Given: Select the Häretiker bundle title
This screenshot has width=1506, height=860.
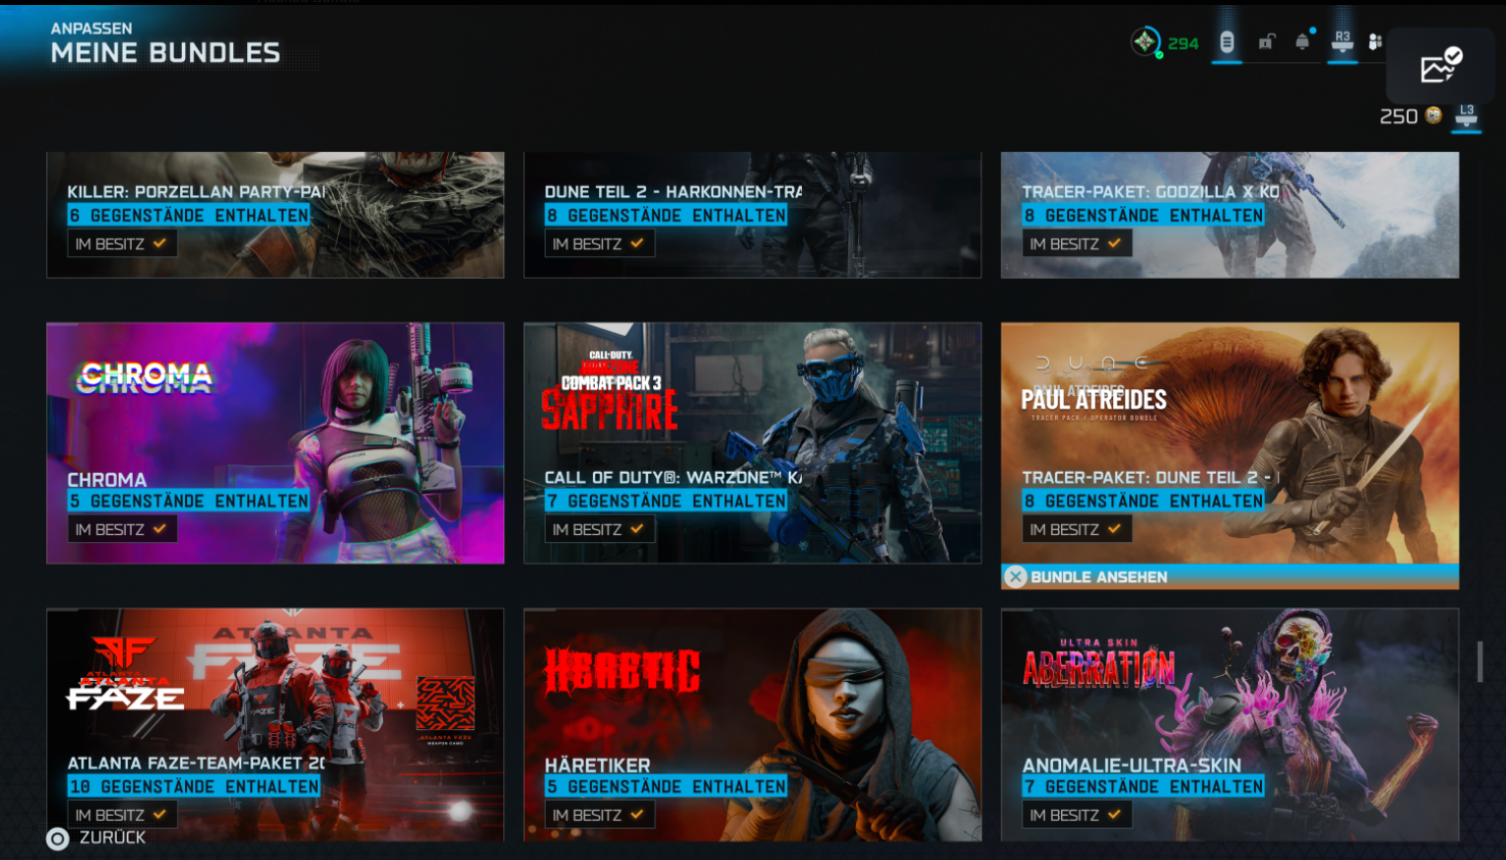Looking at the screenshot, I should tap(597, 765).
